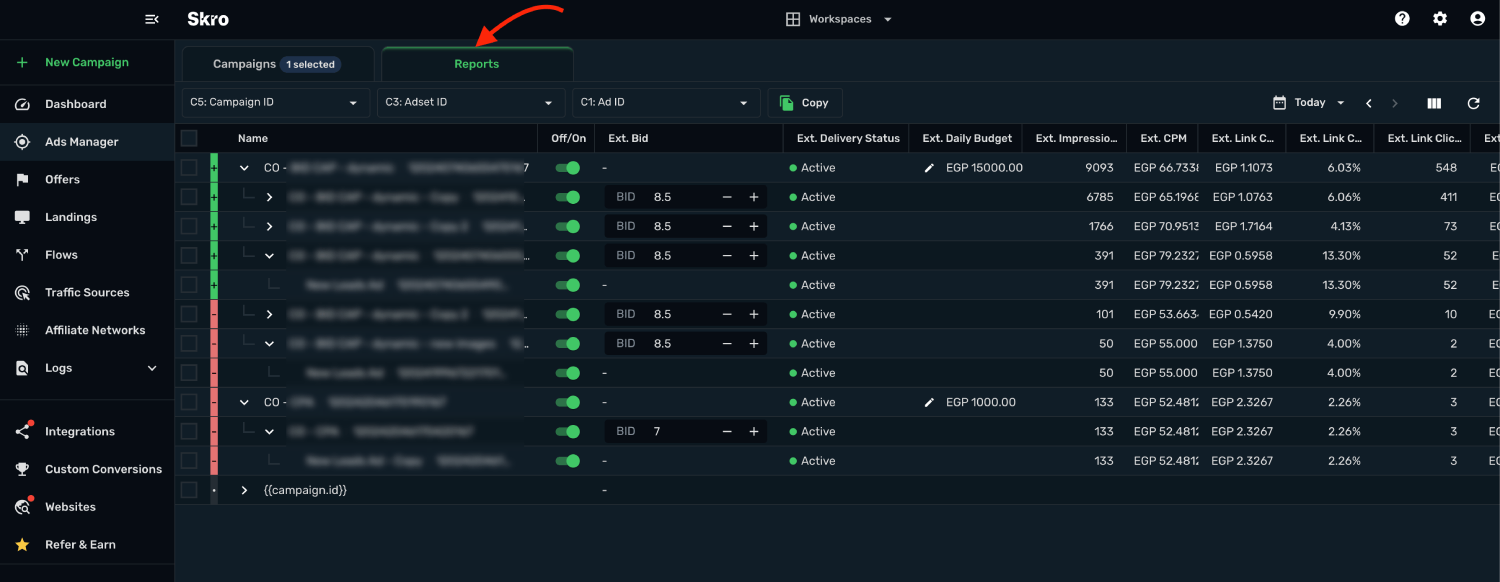The image size is (1500, 582).
Task: Open the C5: Campaign ID dropdown
Action: tap(276, 103)
